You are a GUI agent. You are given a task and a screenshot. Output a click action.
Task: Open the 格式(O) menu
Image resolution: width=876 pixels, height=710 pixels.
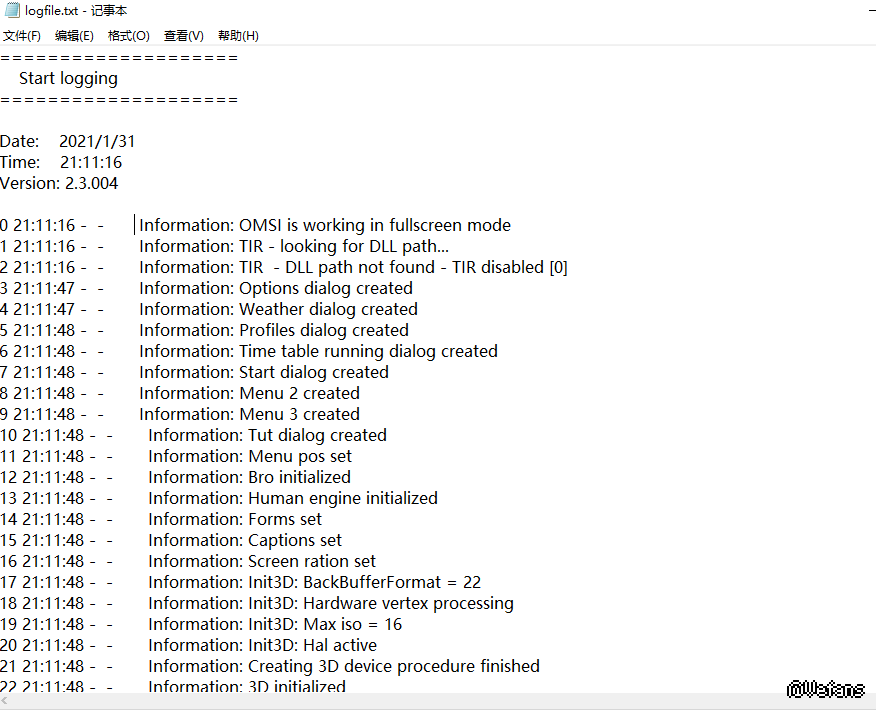[128, 36]
